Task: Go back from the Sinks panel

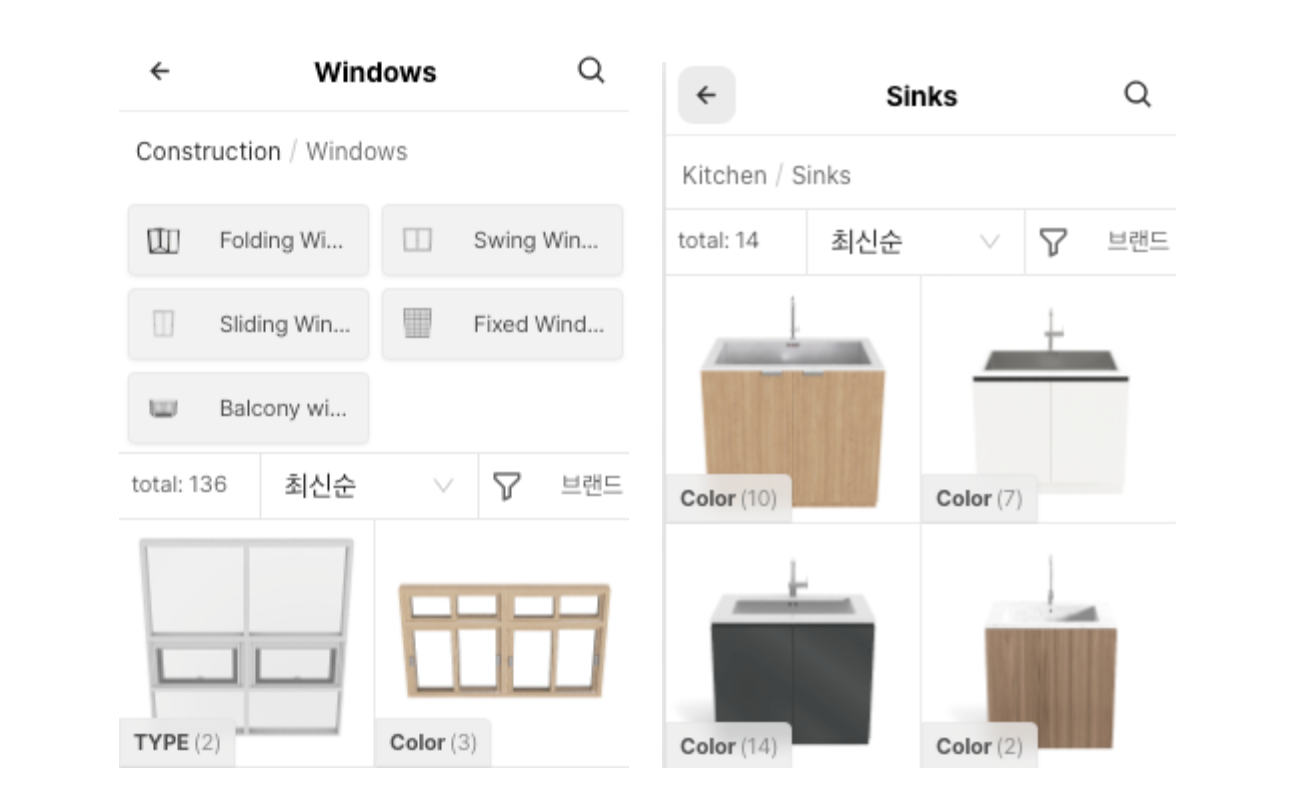Action: tap(707, 95)
